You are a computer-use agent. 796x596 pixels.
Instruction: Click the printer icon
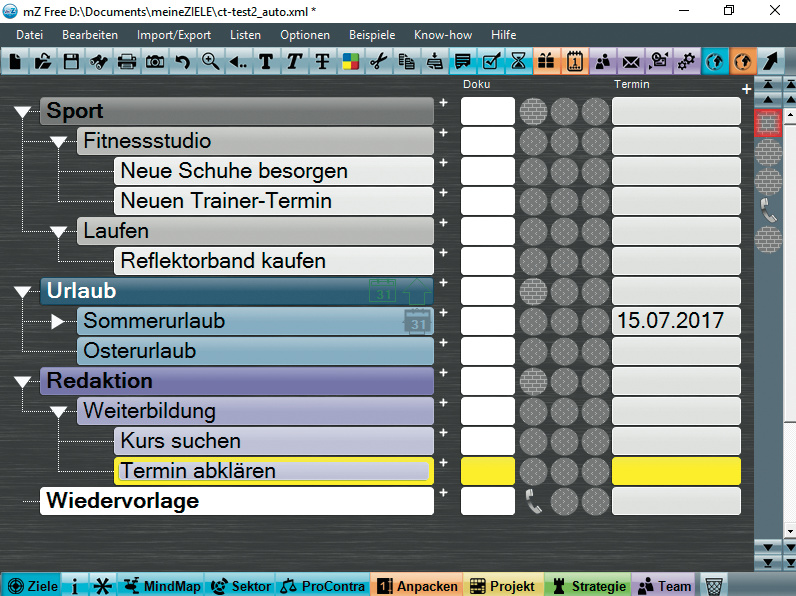[x=127, y=61]
